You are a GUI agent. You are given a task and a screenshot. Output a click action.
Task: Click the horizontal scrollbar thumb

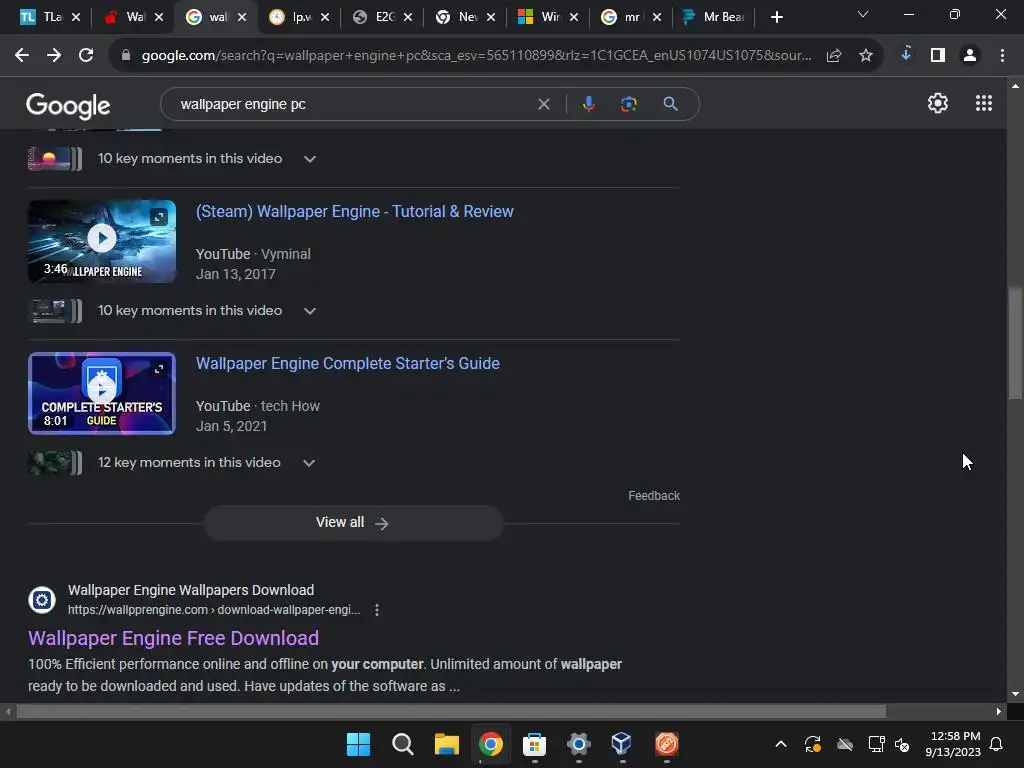click(x=451, y=711)
